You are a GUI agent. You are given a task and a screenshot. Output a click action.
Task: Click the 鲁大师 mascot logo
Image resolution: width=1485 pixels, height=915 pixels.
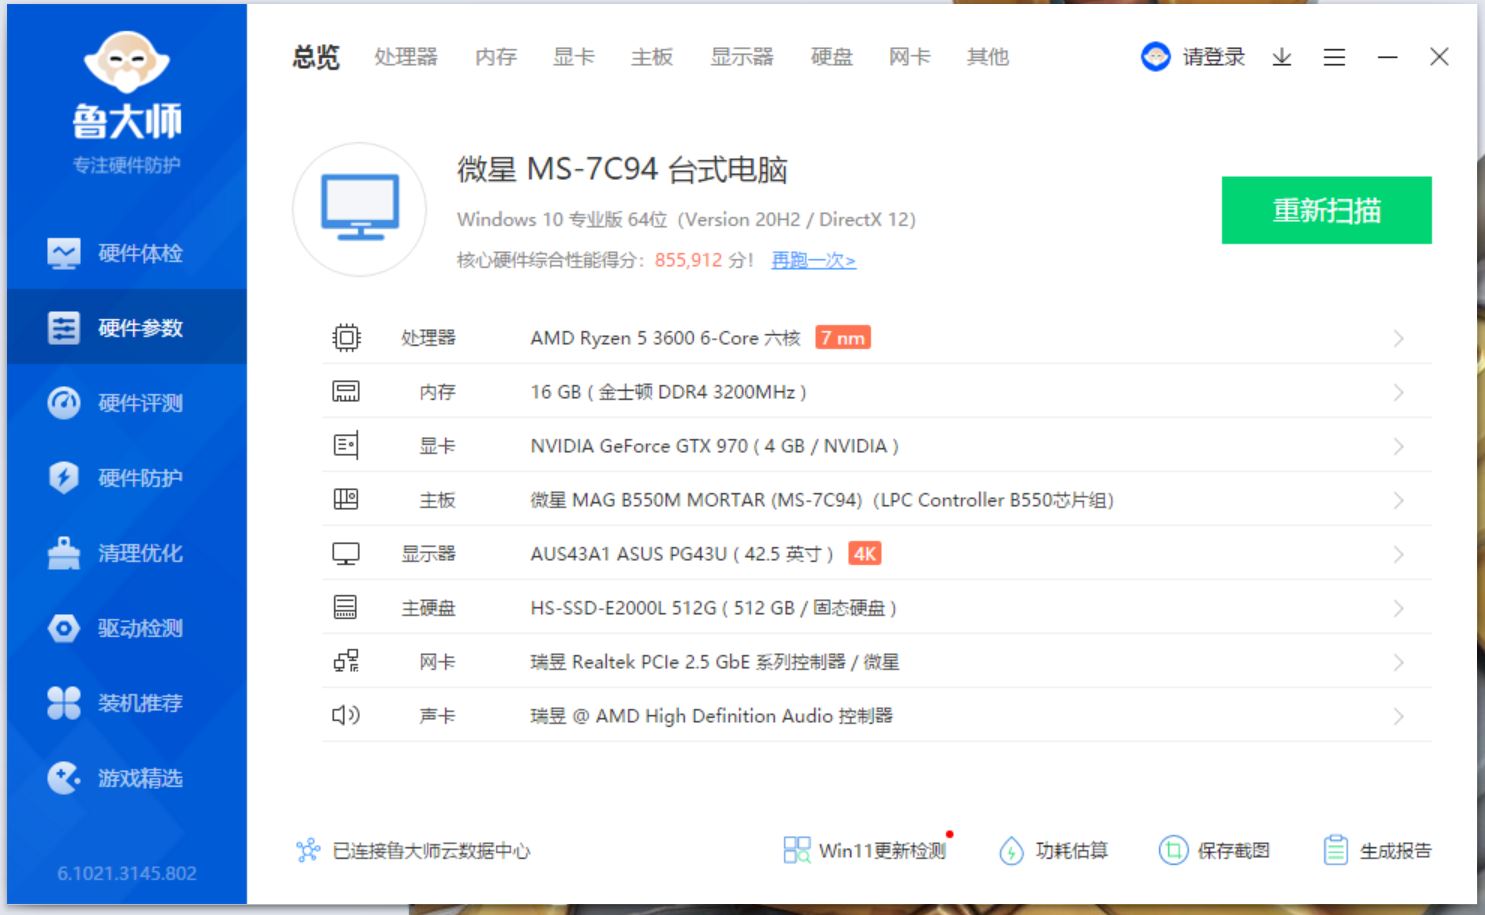(127, 62)
